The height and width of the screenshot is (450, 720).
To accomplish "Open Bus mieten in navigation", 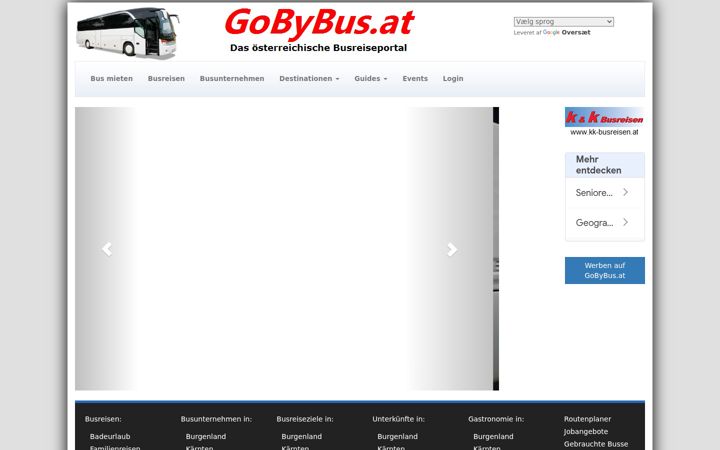I will [112, 79].
